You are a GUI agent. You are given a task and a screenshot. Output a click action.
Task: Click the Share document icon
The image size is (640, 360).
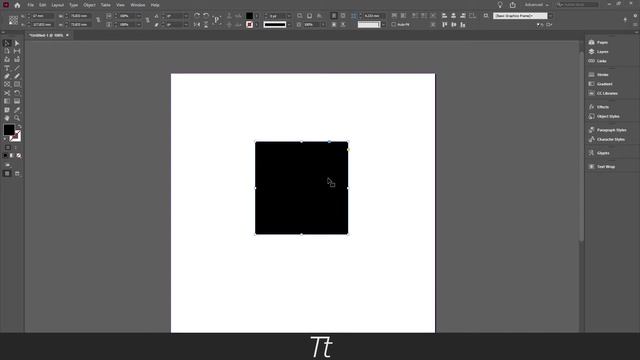[x=513, y=5]
